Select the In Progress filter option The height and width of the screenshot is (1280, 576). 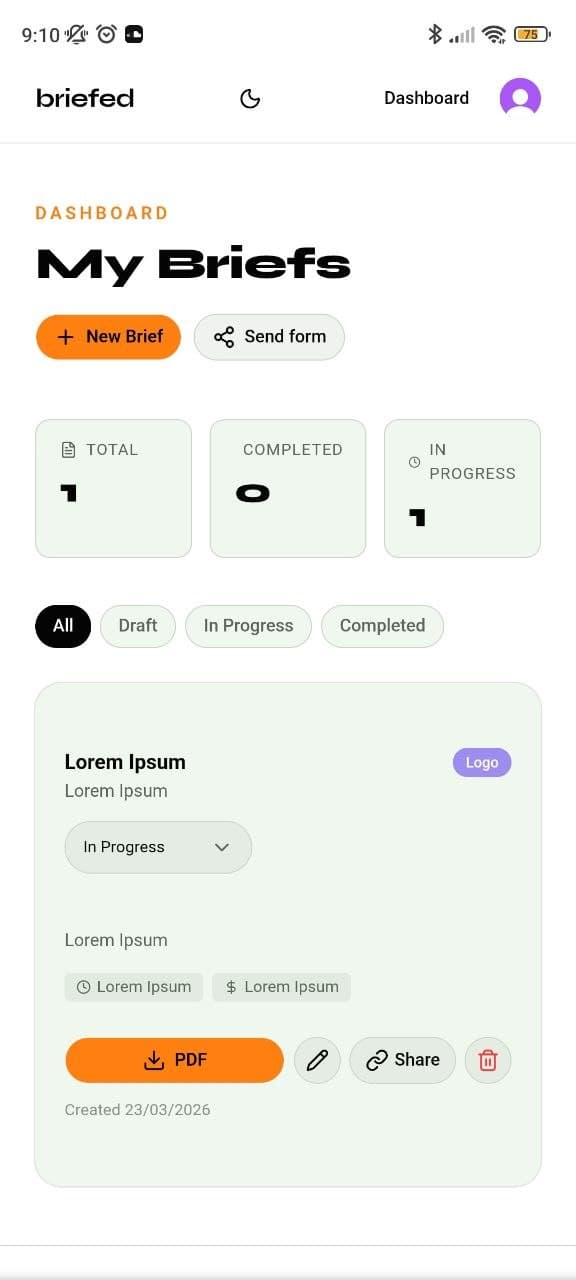[248, 626]
